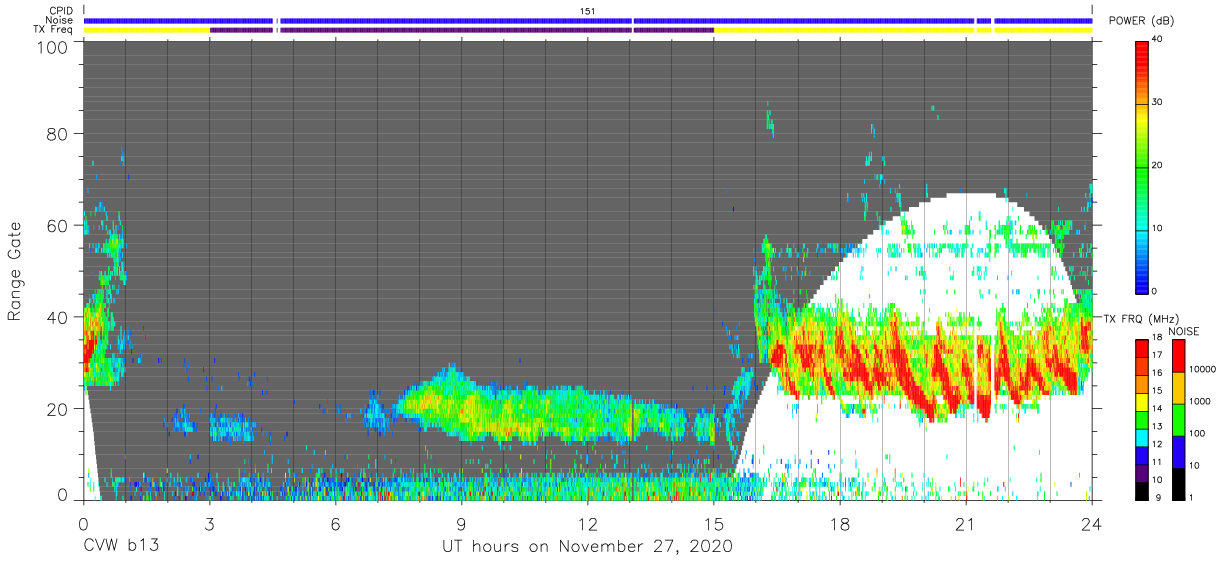
Task: Click the 'TX FRQ (MHz)' label
Action: (1140, 319)
